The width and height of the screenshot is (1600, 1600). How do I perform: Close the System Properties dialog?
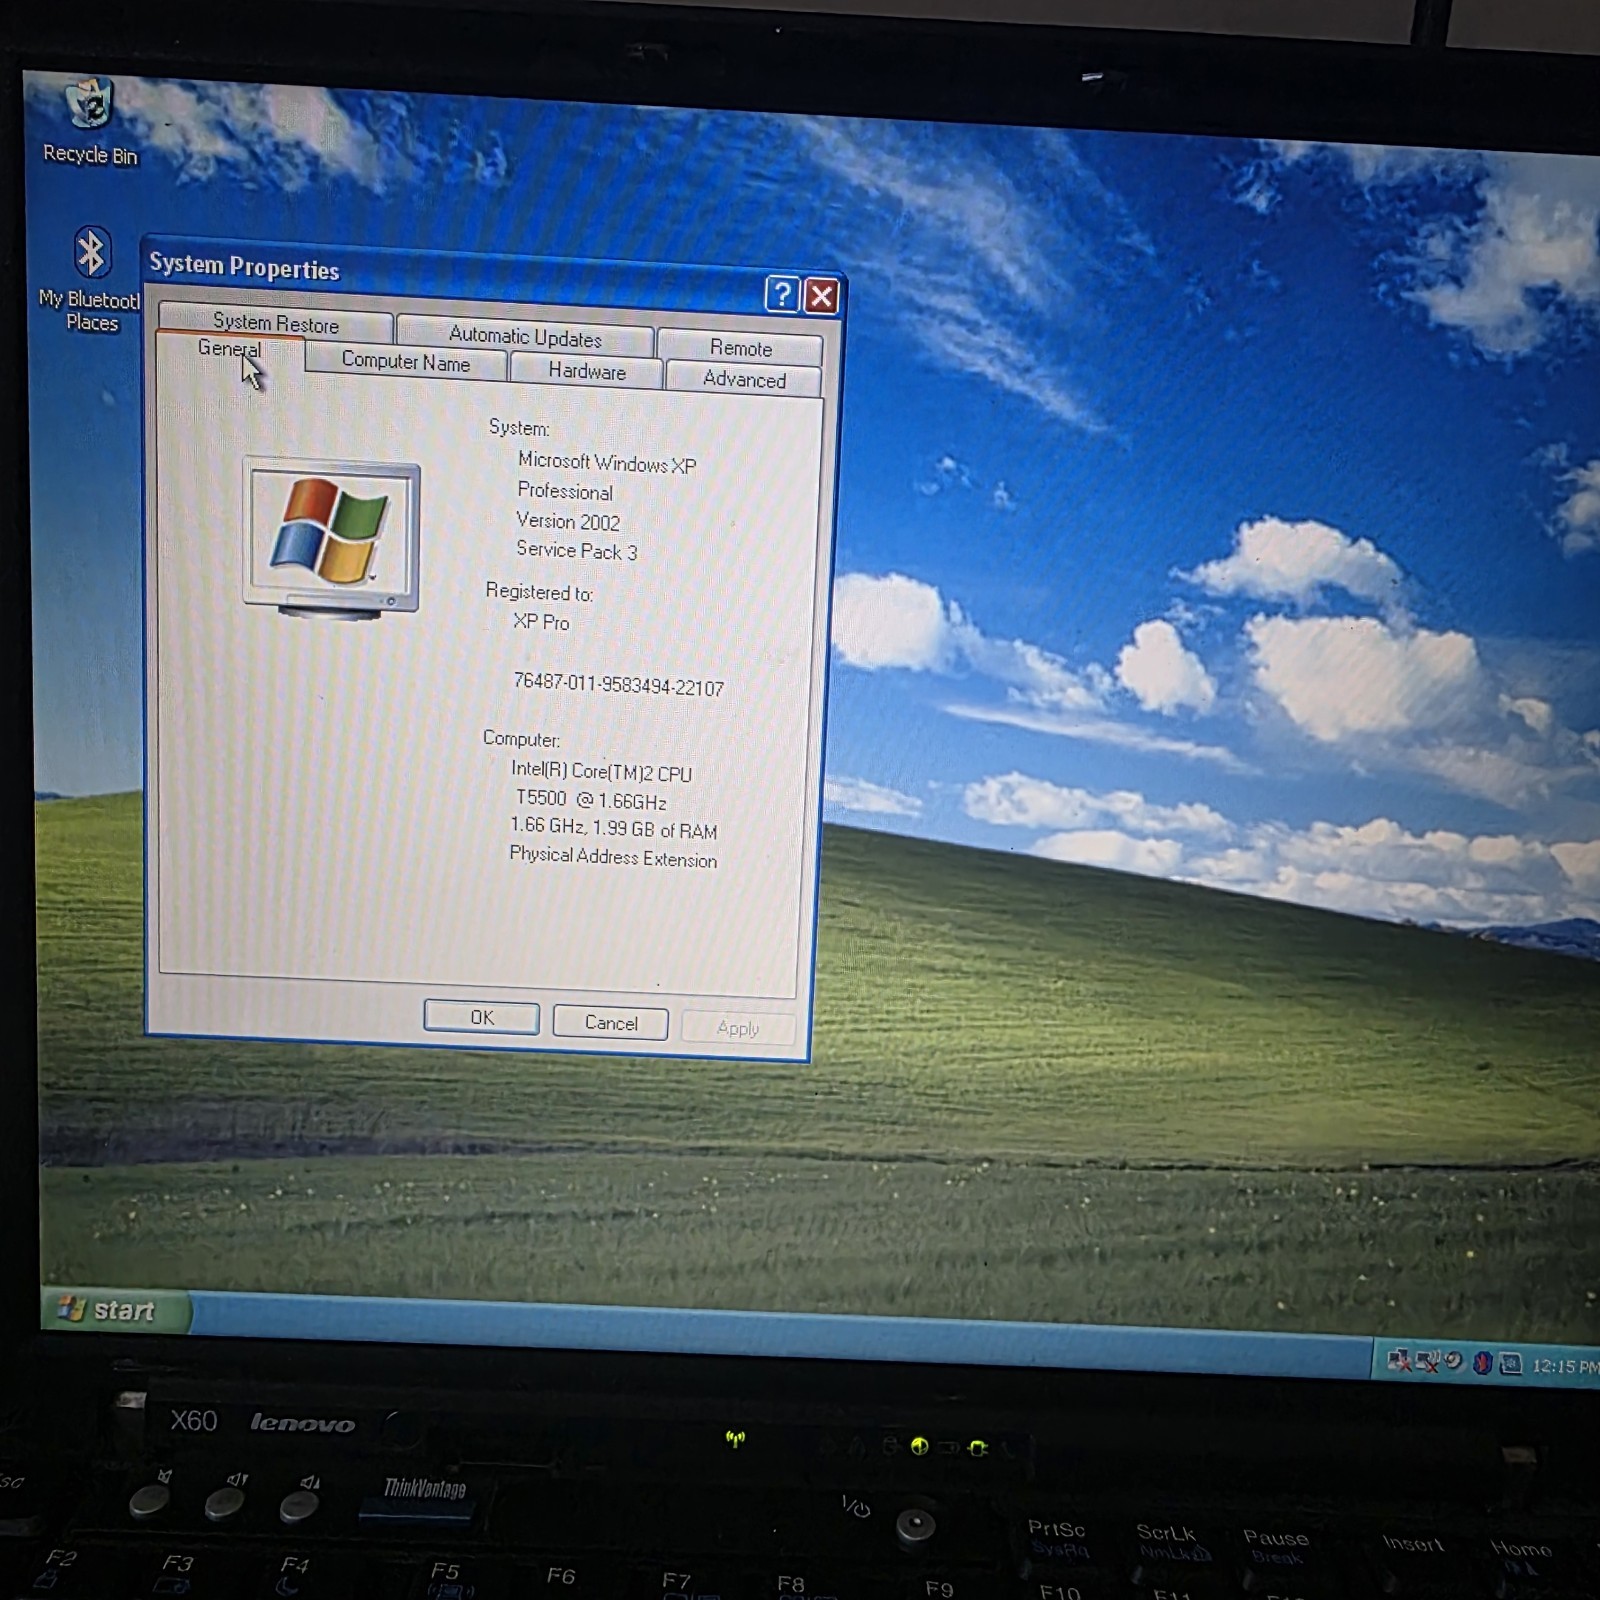(822, 296)
